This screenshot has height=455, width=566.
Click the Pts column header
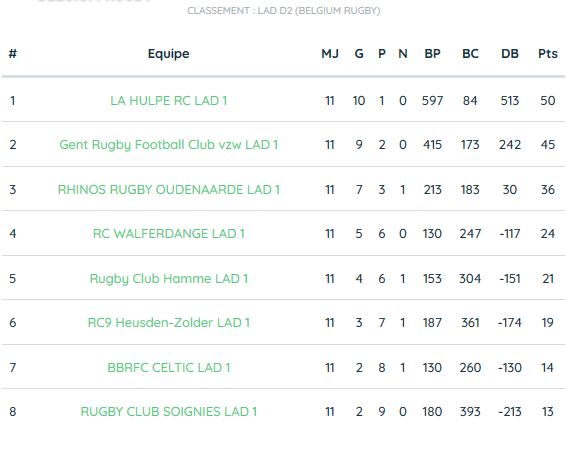pos(548,54)
